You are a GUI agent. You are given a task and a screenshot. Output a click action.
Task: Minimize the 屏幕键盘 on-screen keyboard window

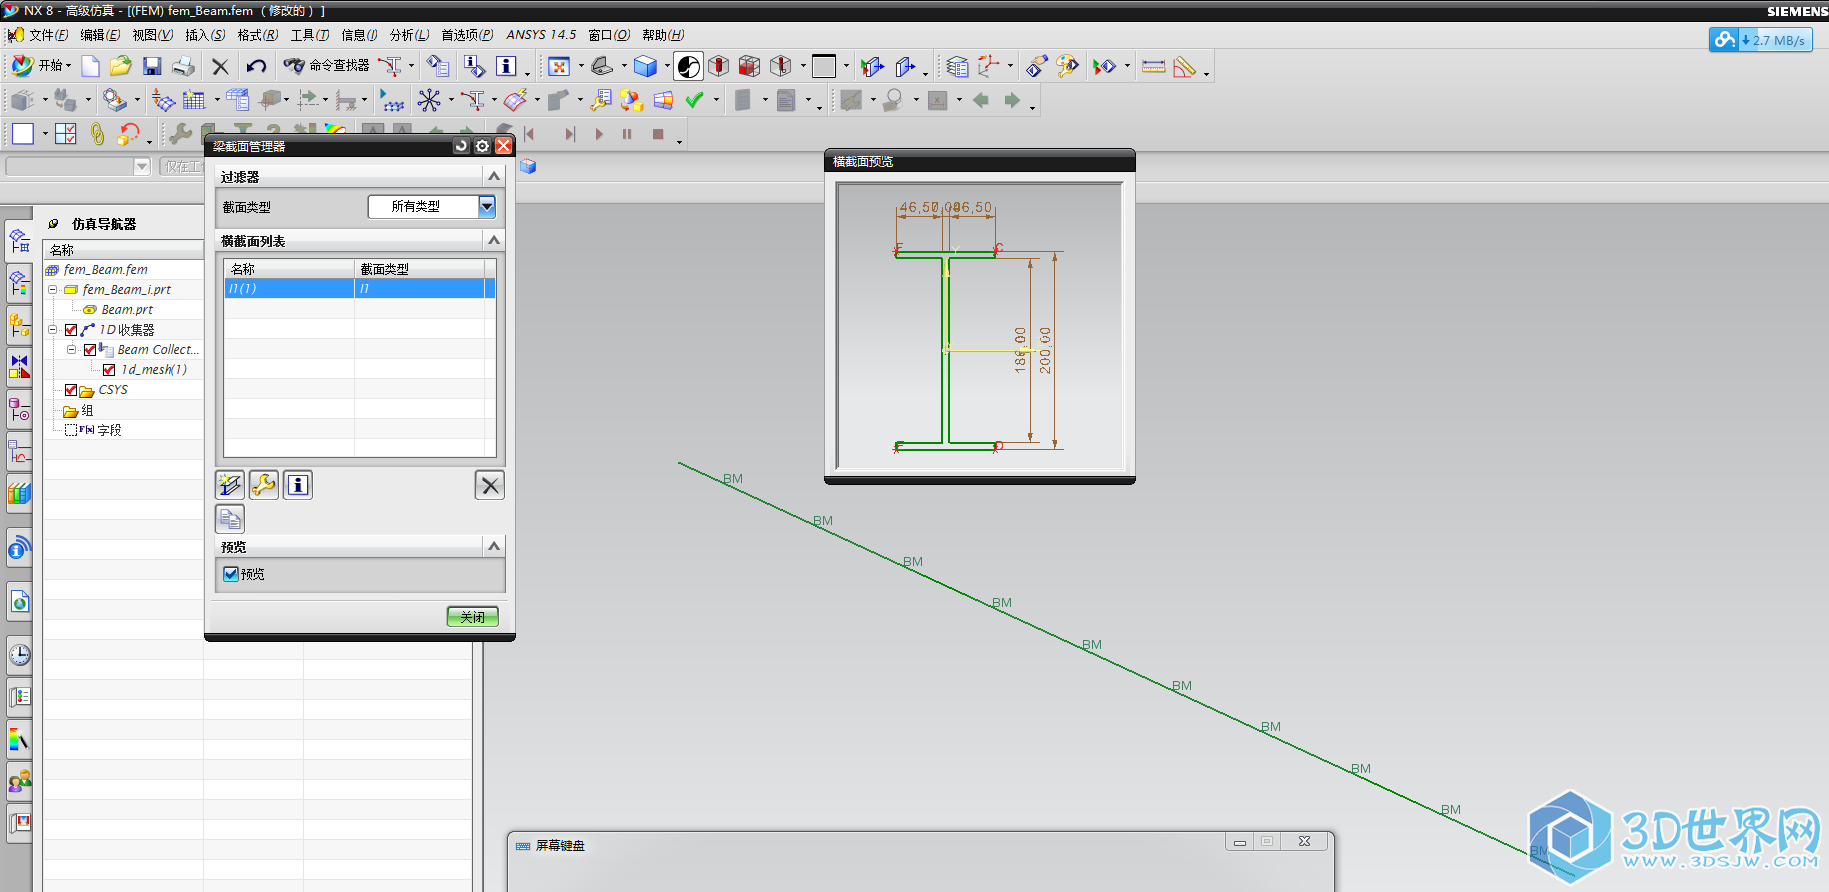click(x=1240, y=842)
